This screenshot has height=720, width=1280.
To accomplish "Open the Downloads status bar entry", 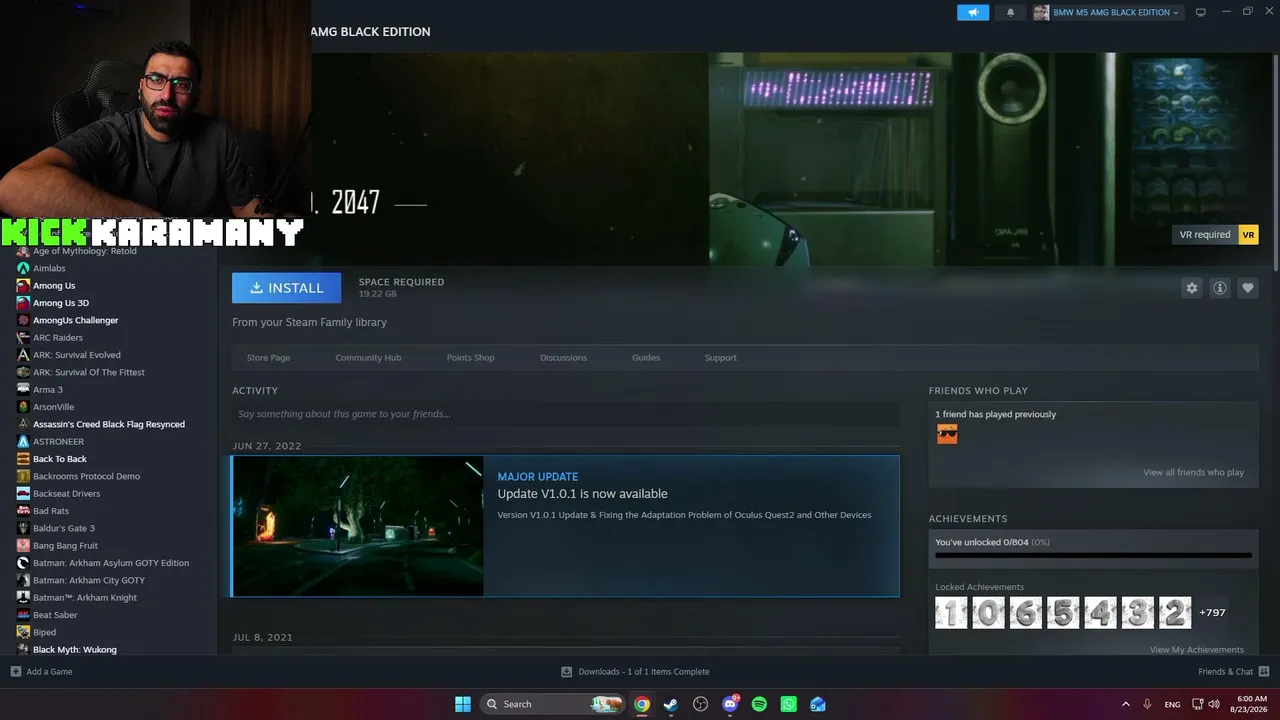I will tap(635, 672).
